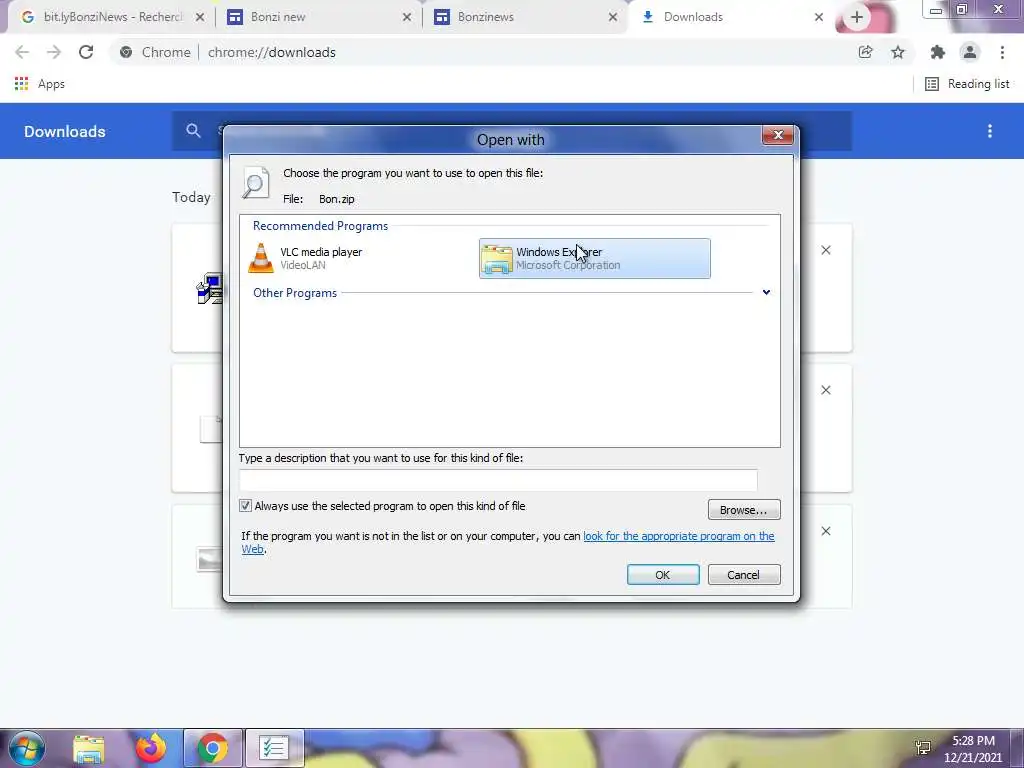This screenshot has width=1024, height=768.
Task: Open the Windows Start menu
Action: (x=26, y=748)
